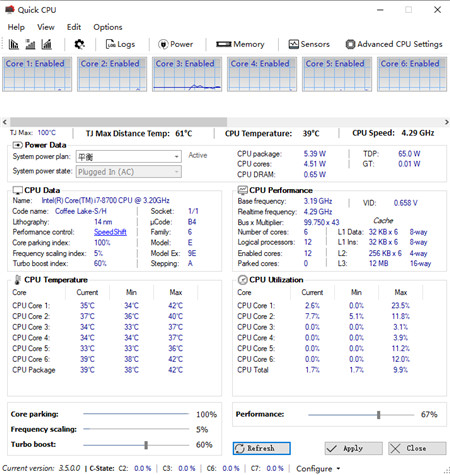Open Advanced CPU Settings

coord(394,44)
